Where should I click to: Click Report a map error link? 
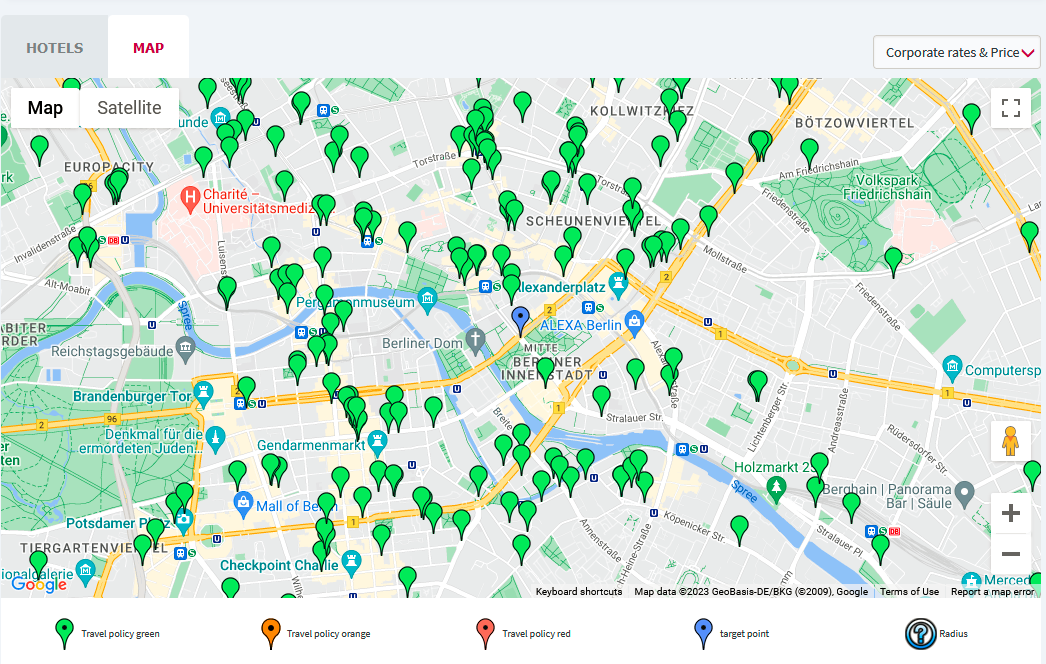coord(992,591)
